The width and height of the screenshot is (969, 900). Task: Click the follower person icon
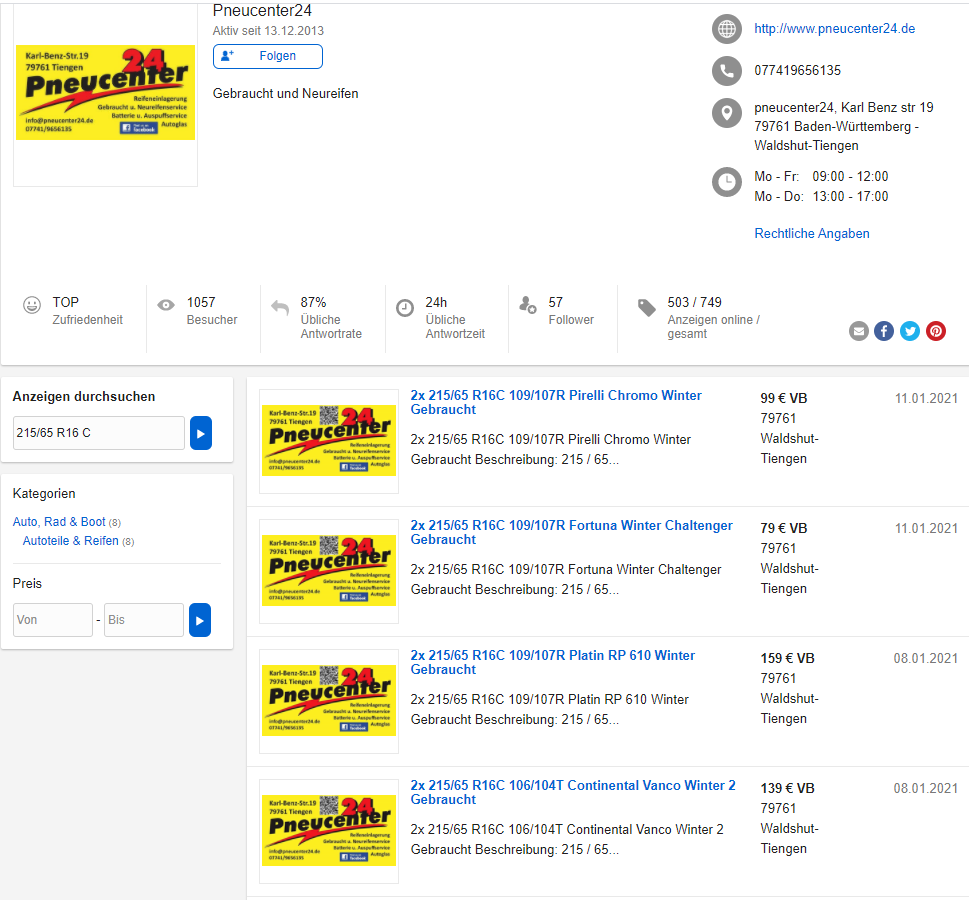[527, 304]
